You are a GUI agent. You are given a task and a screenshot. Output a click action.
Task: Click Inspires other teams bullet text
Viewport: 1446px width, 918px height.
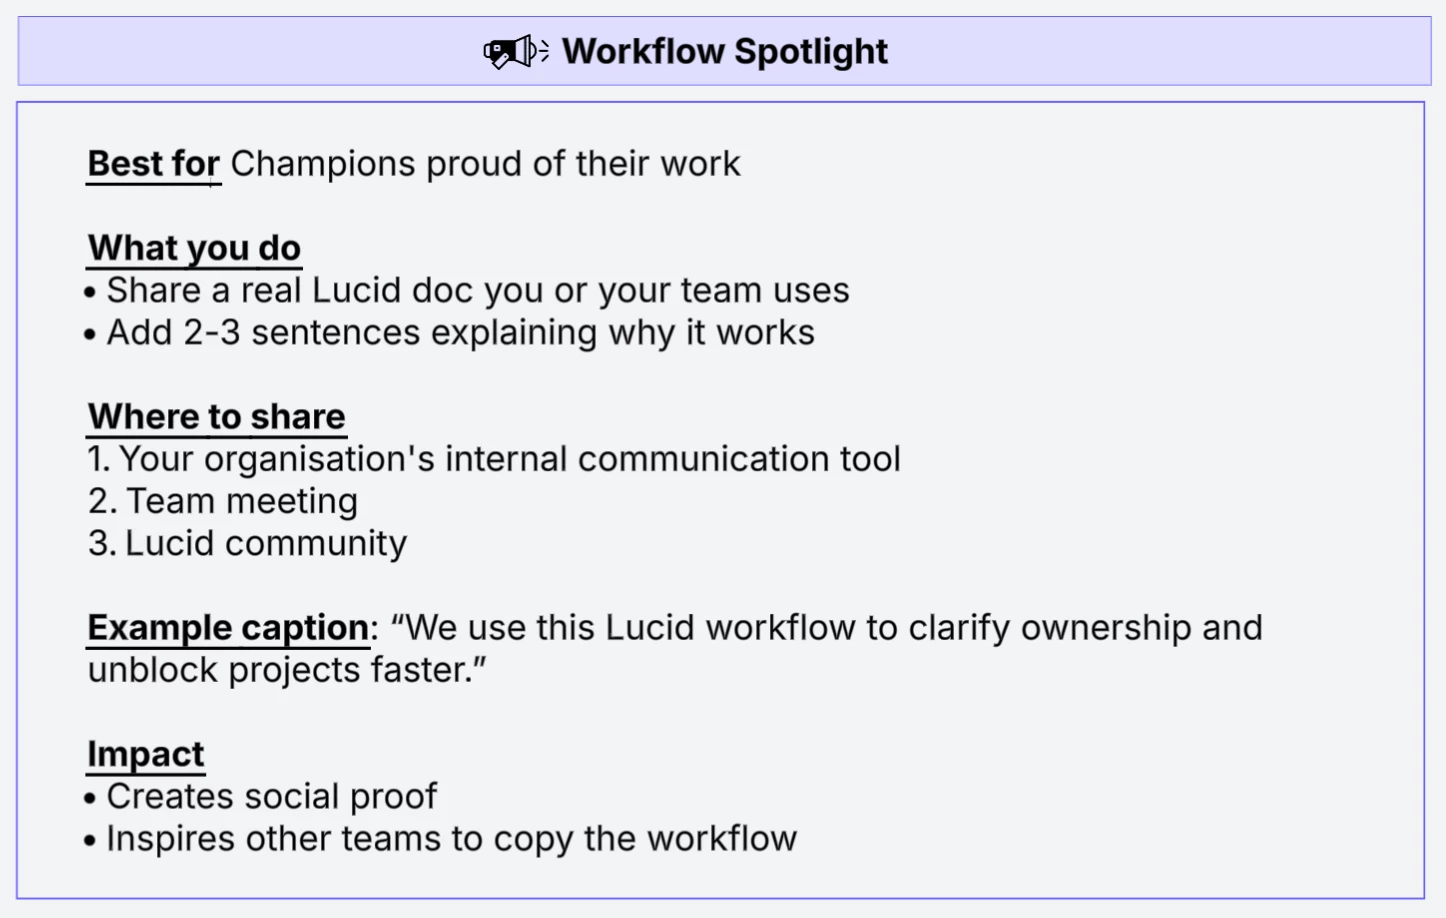click(441, 839)
